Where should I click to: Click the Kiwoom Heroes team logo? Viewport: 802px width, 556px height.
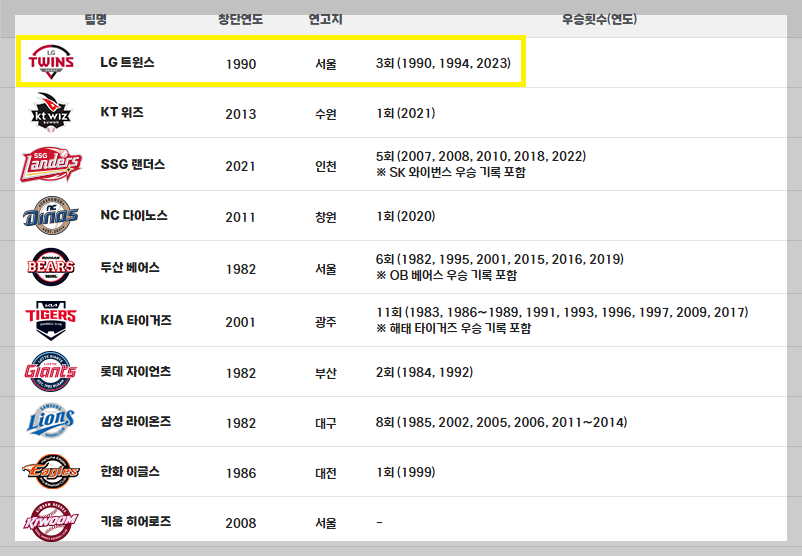[x=51, y=521]
